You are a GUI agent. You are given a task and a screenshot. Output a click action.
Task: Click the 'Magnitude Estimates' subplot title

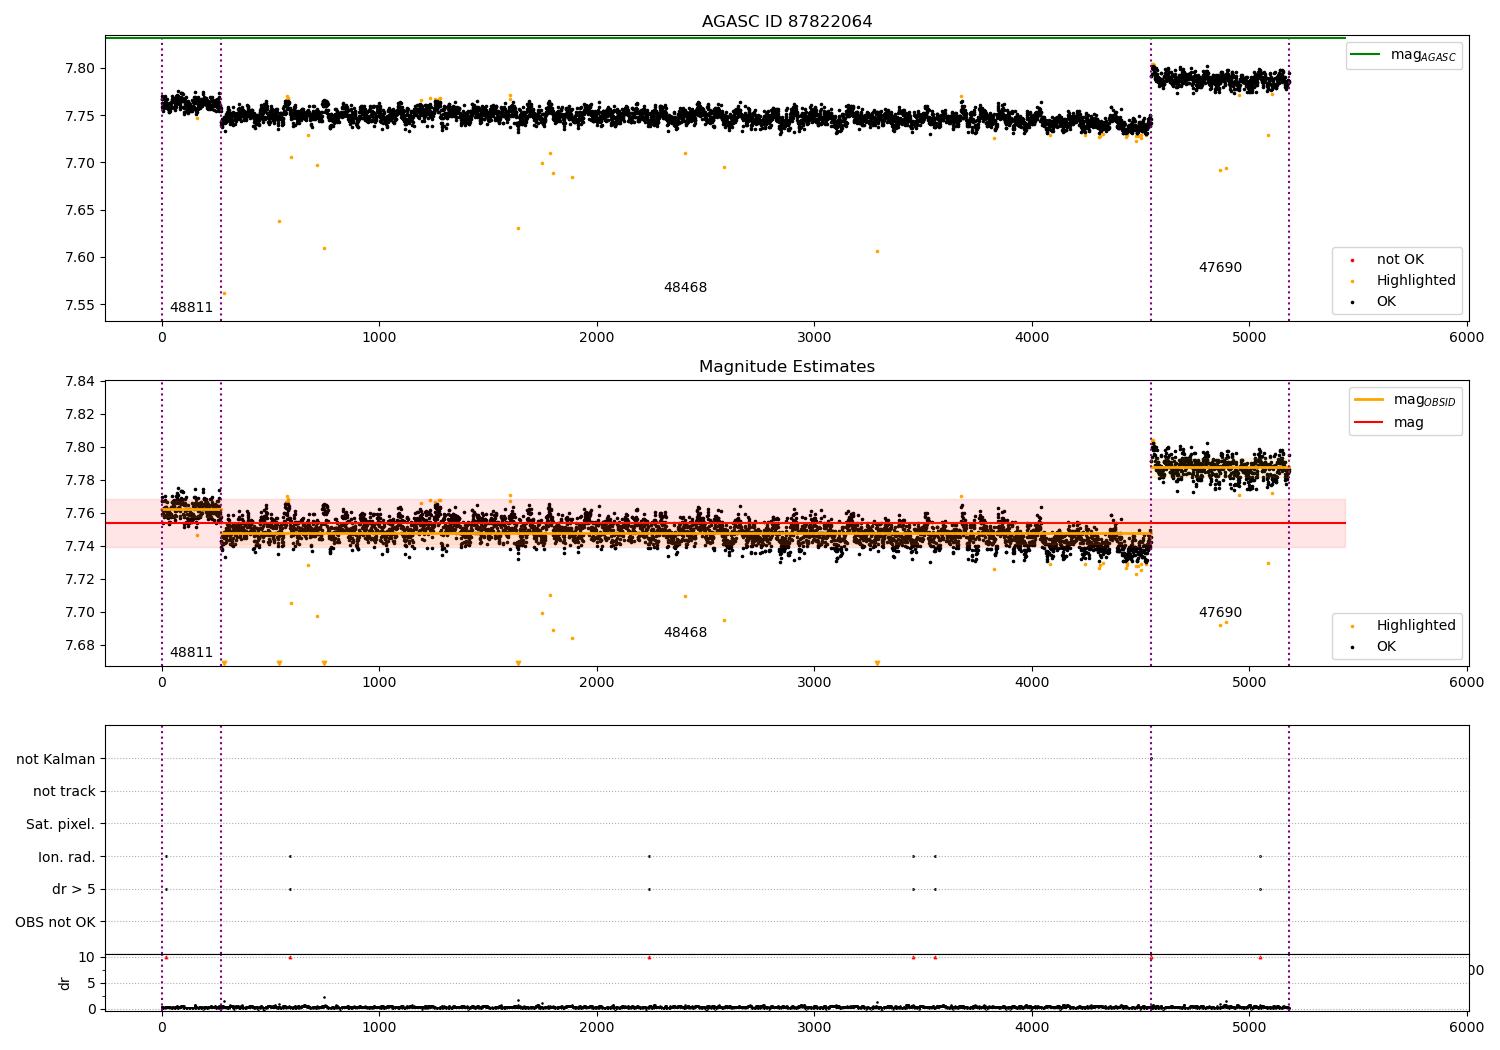click(x=787, y=367)
